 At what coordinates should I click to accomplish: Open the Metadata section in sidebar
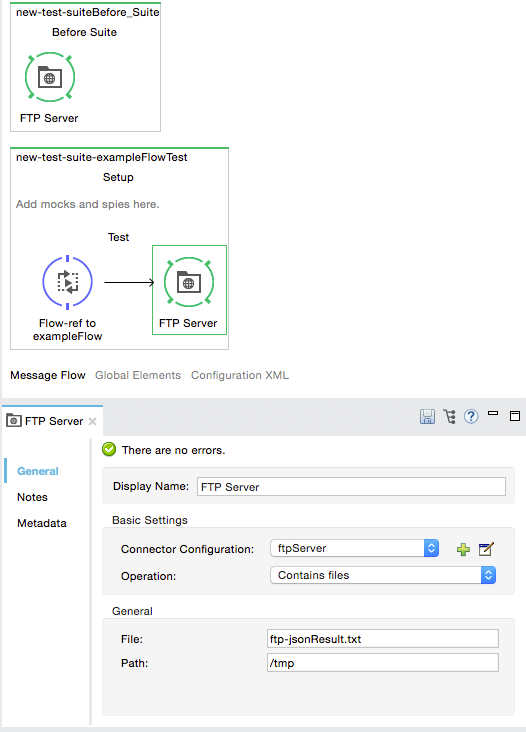click(x=42, y=523)
